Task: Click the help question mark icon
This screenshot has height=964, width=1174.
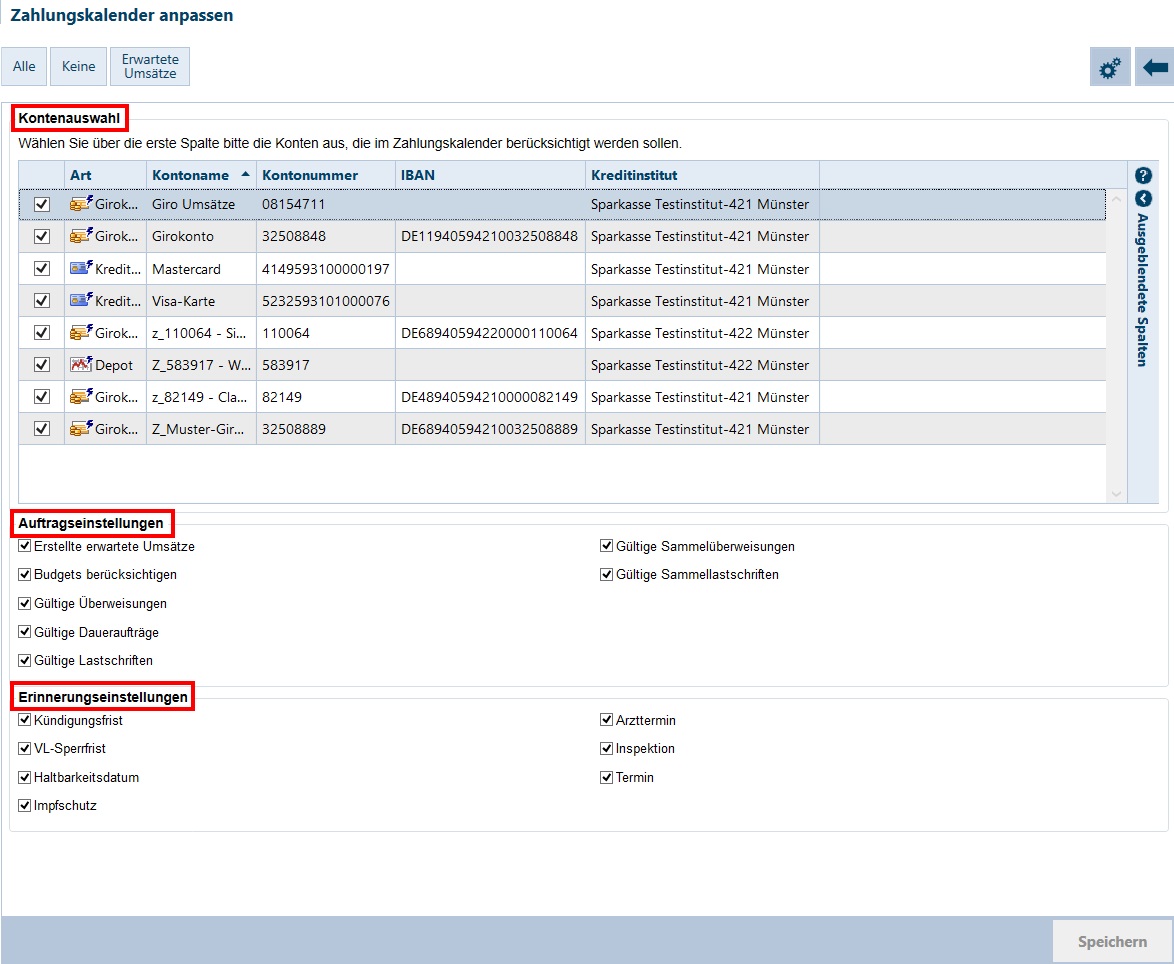Action: 1143,175
